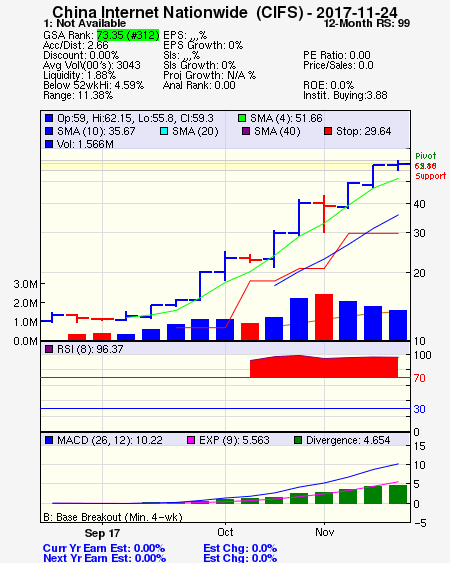Click the Sls Growth: 0% text

point(199,65)
